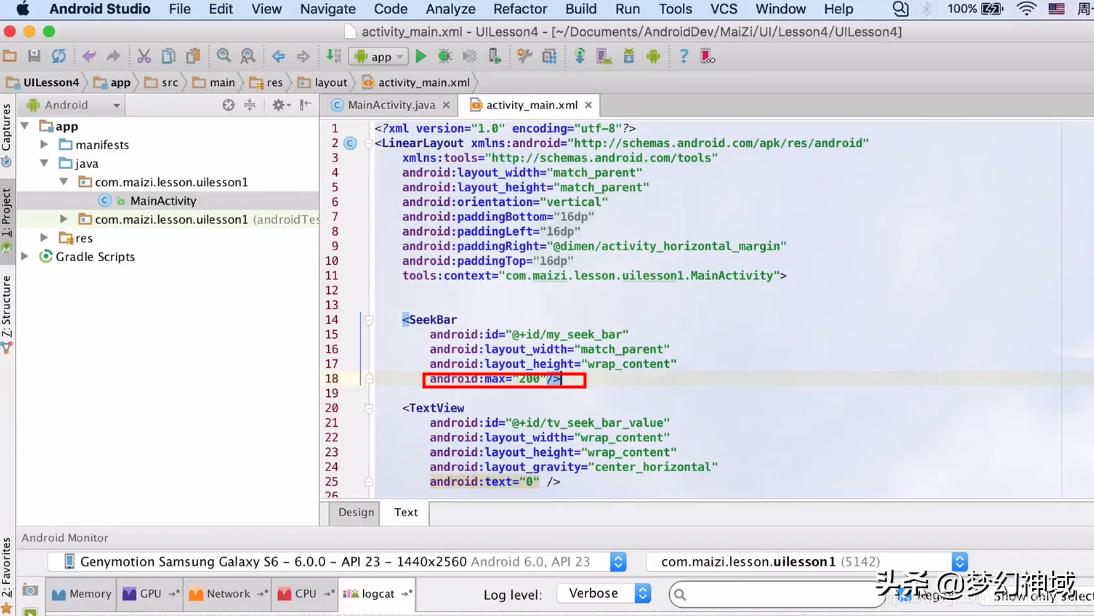Screen dimensions: 1094x616
Task: Toggle the Captures tool window side tab
Action: [7, 128]
